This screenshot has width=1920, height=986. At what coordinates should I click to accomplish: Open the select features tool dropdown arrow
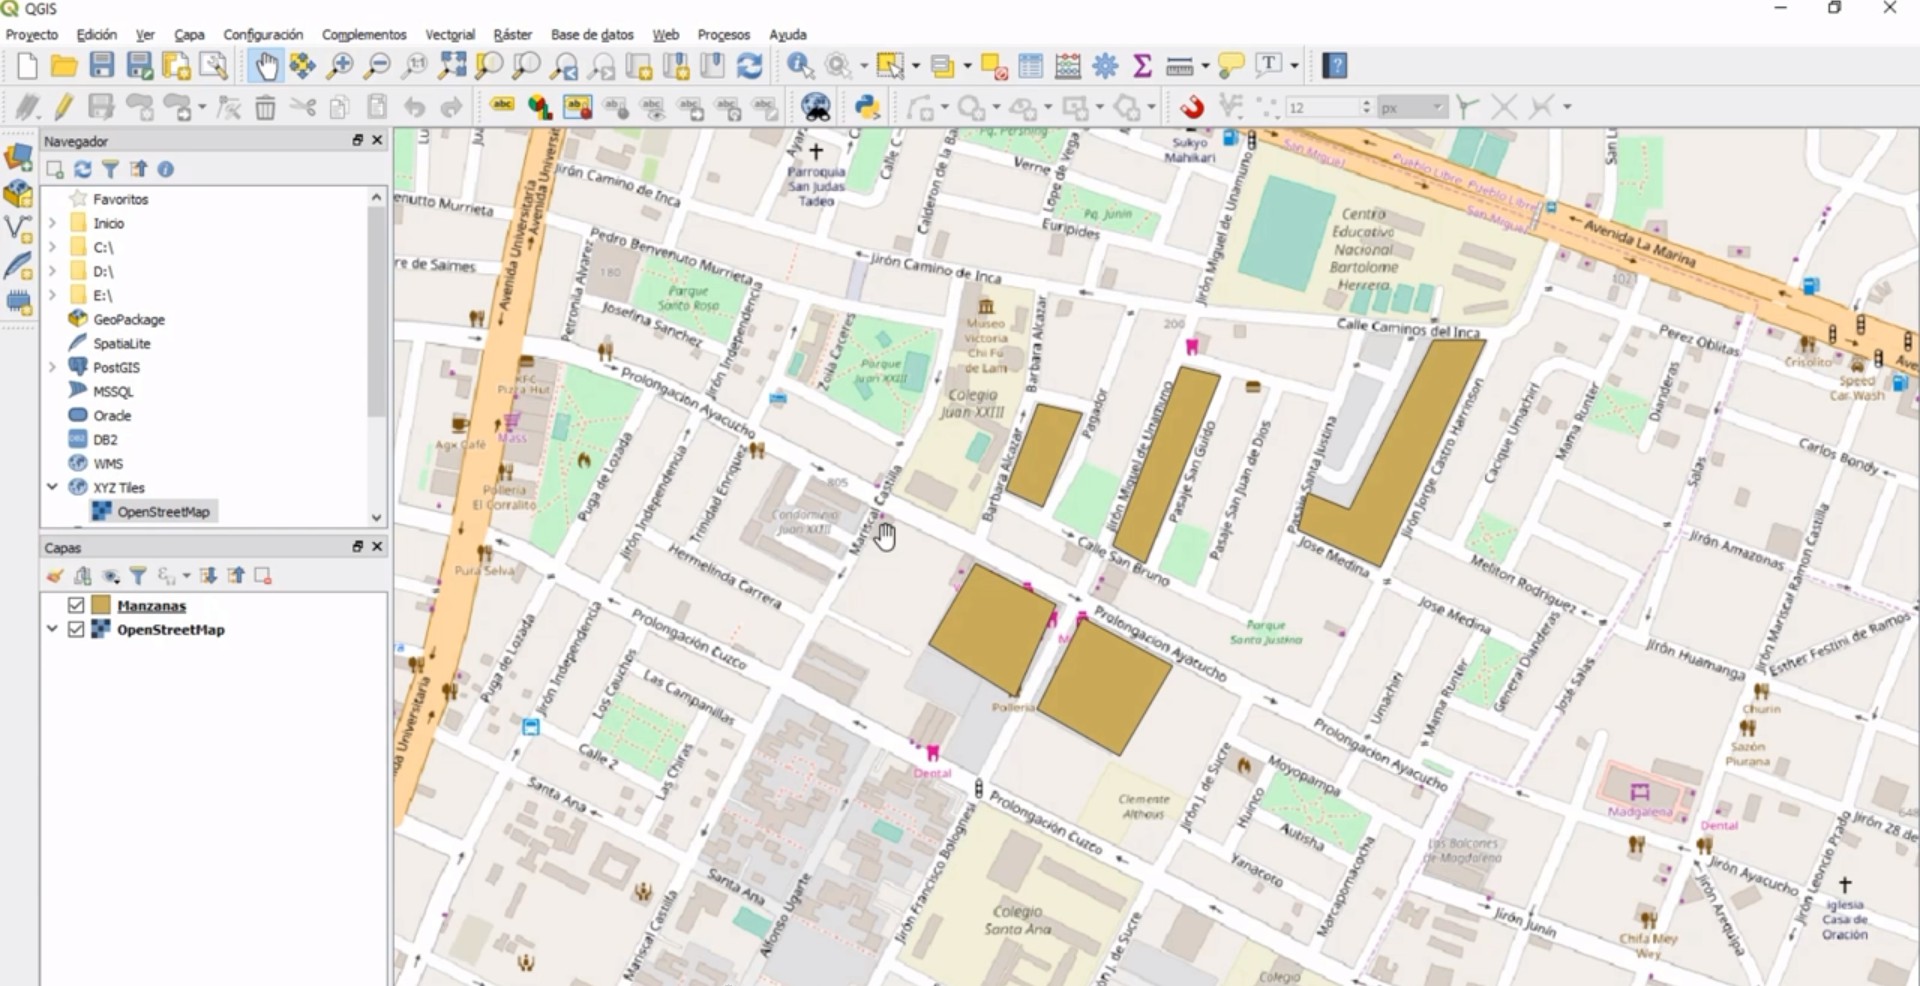pos(915,67)
